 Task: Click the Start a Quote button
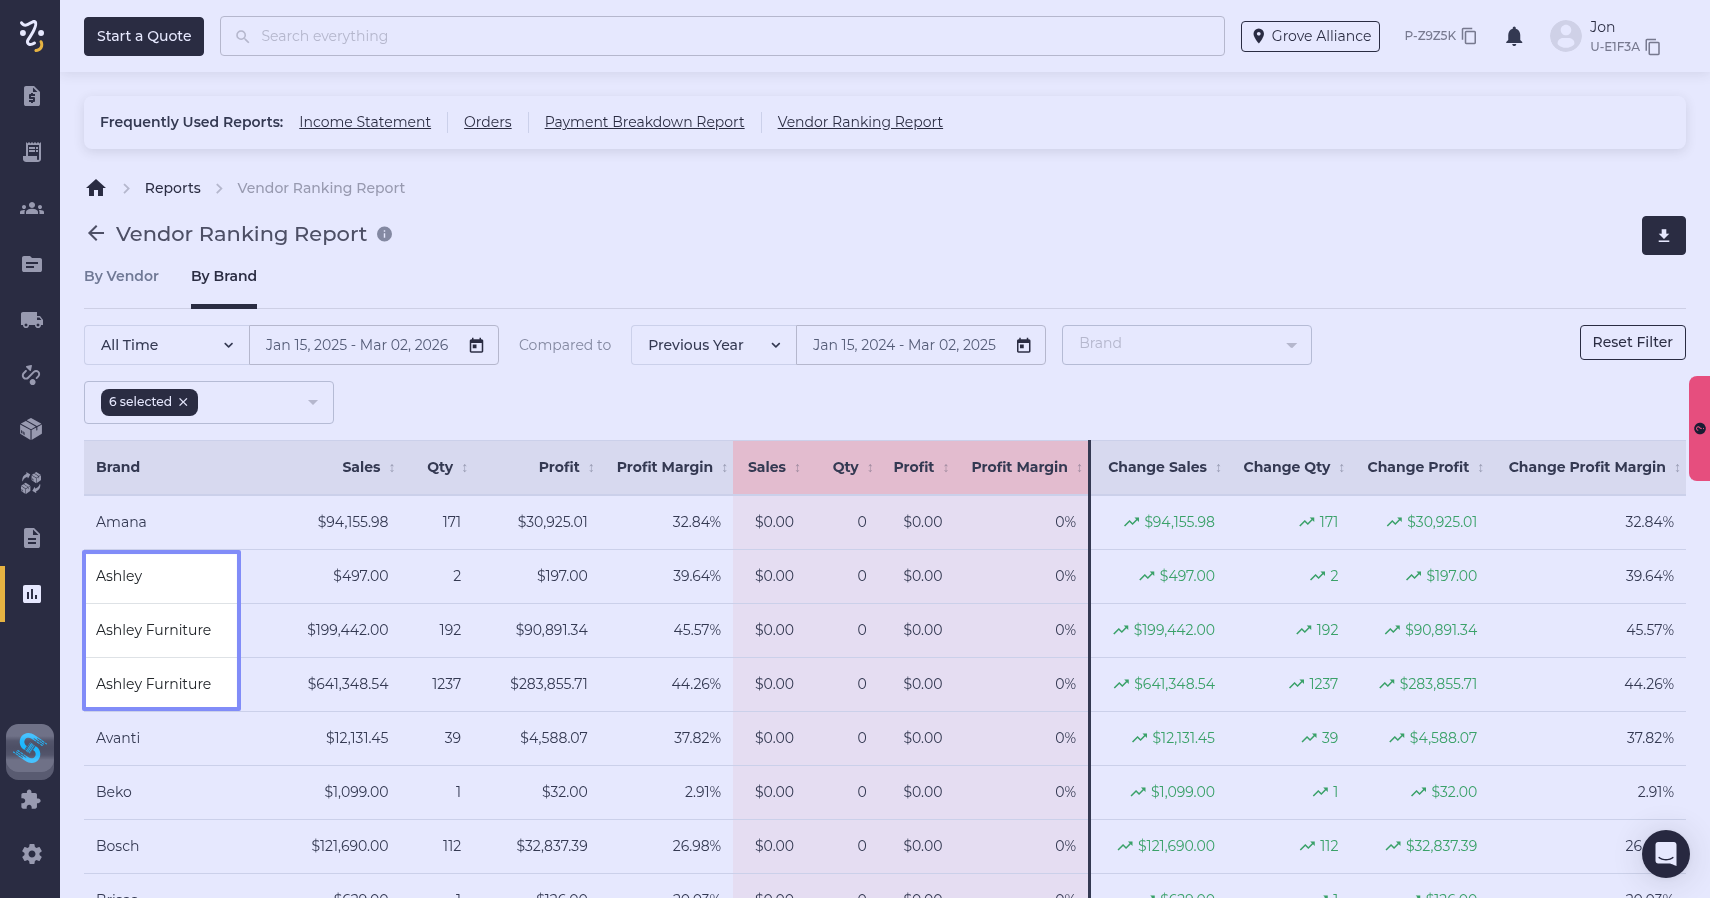pos(144,36)
